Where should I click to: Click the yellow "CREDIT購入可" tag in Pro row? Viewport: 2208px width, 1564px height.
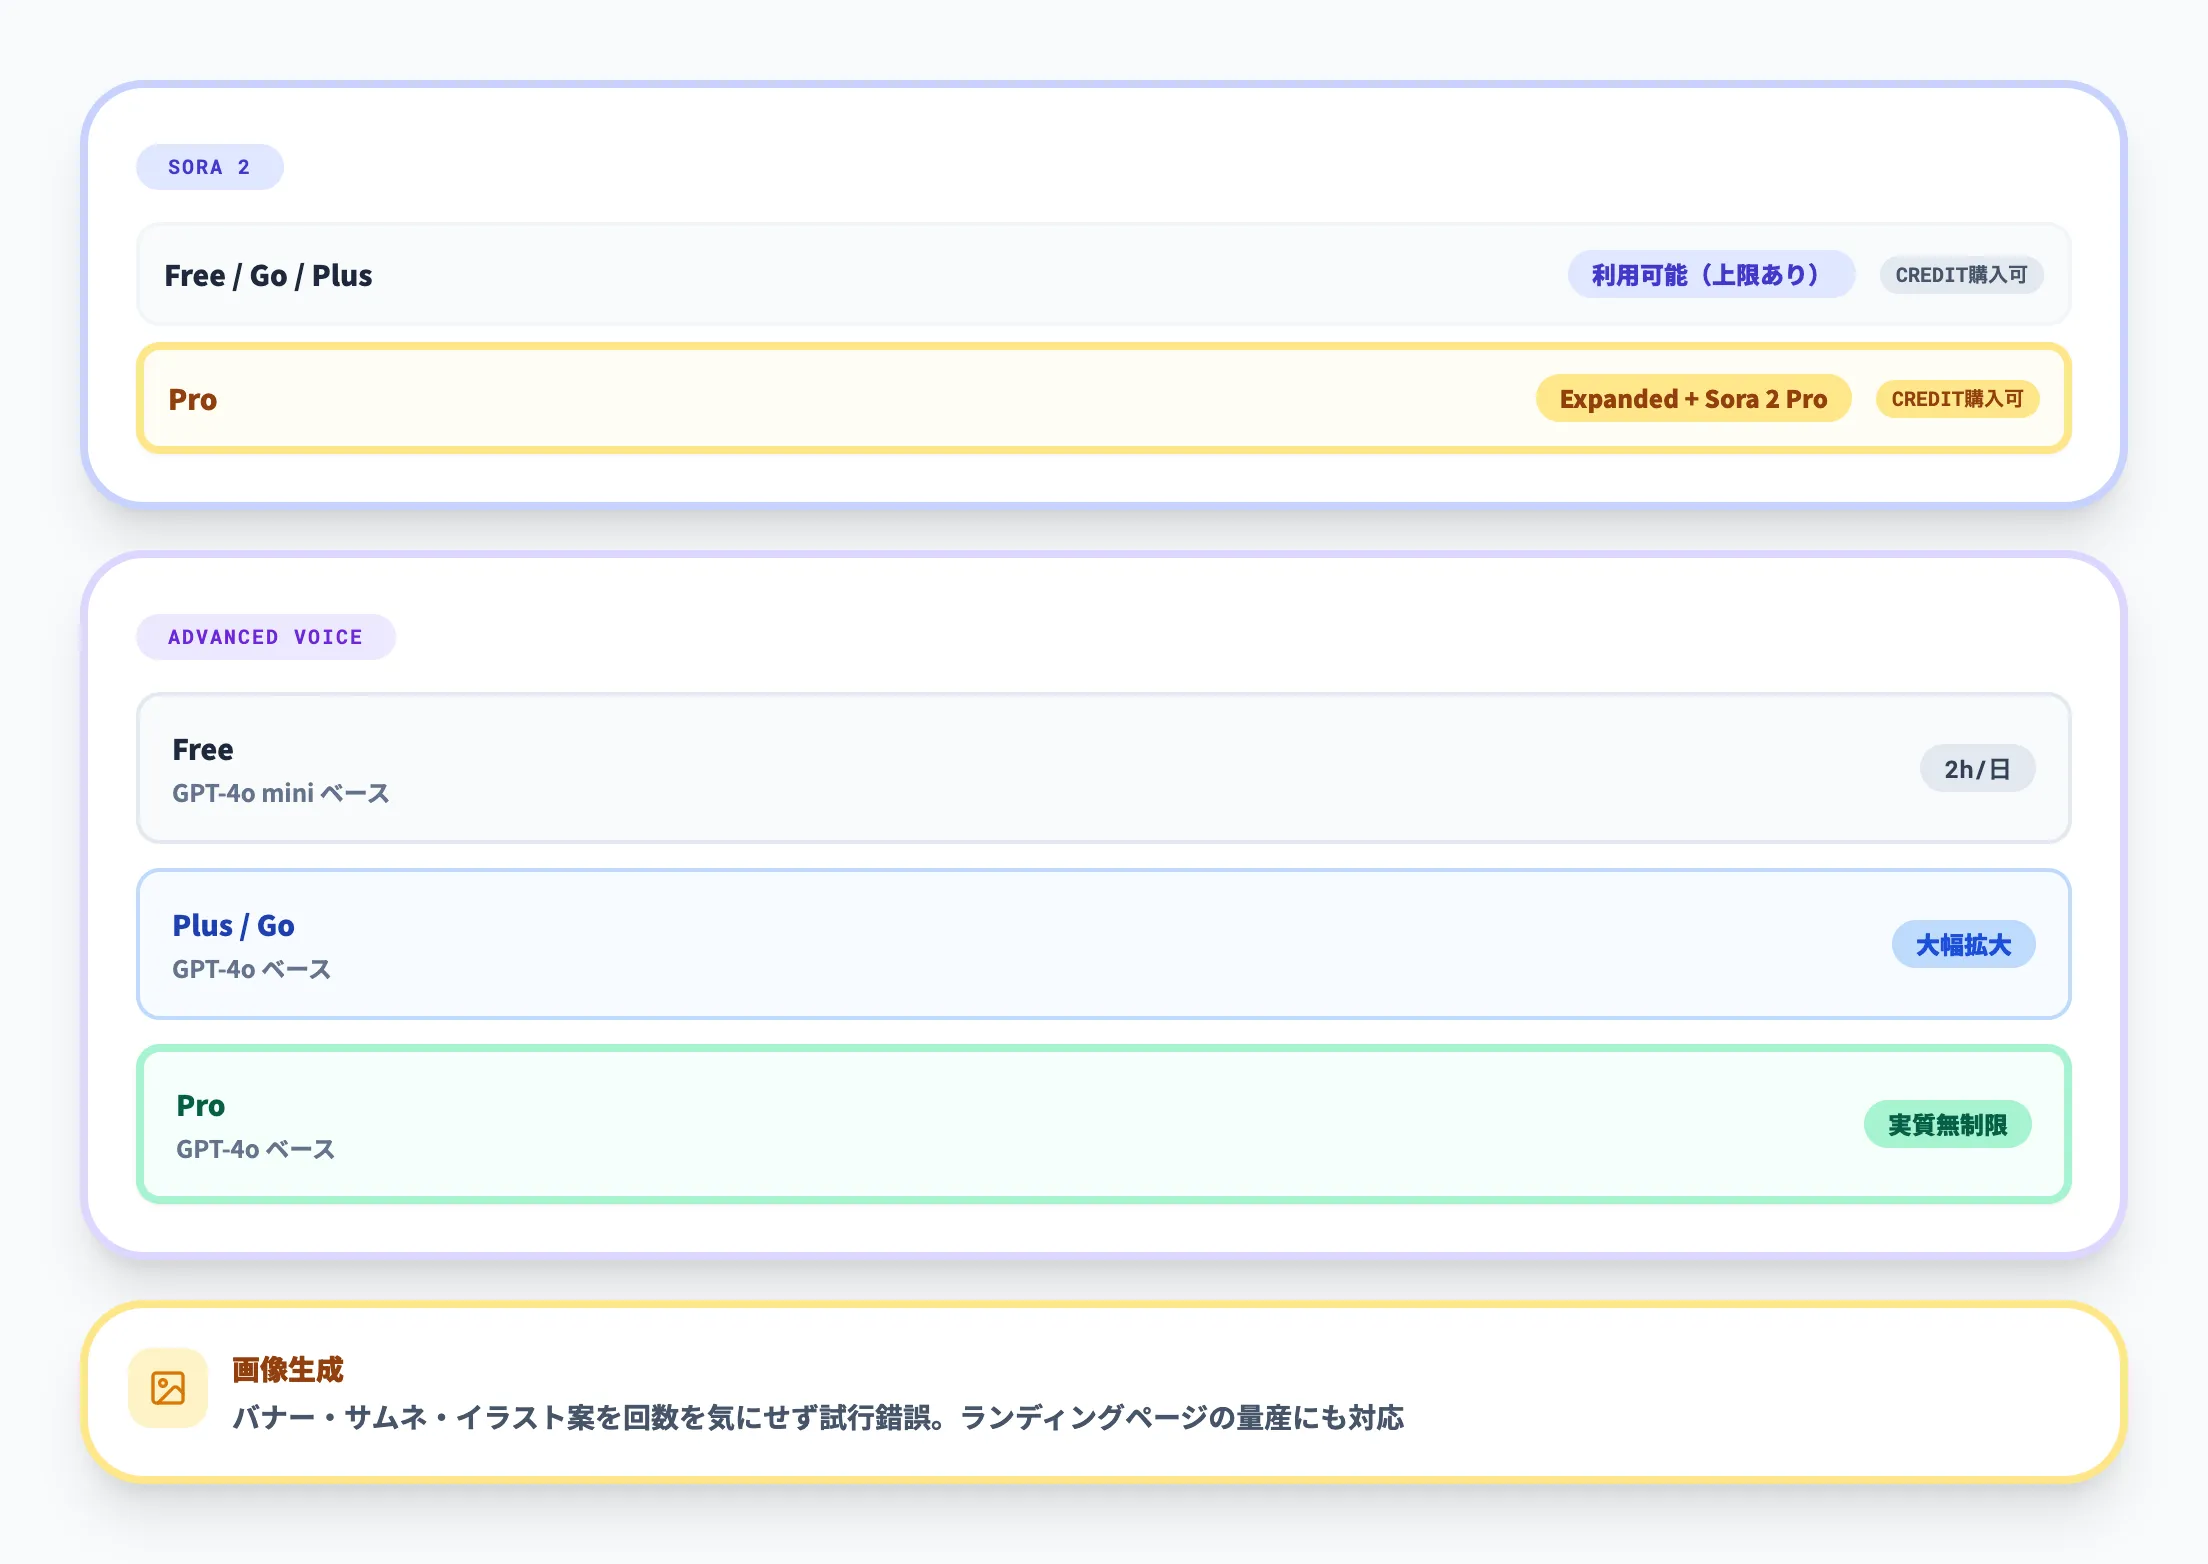point(1957,399)
